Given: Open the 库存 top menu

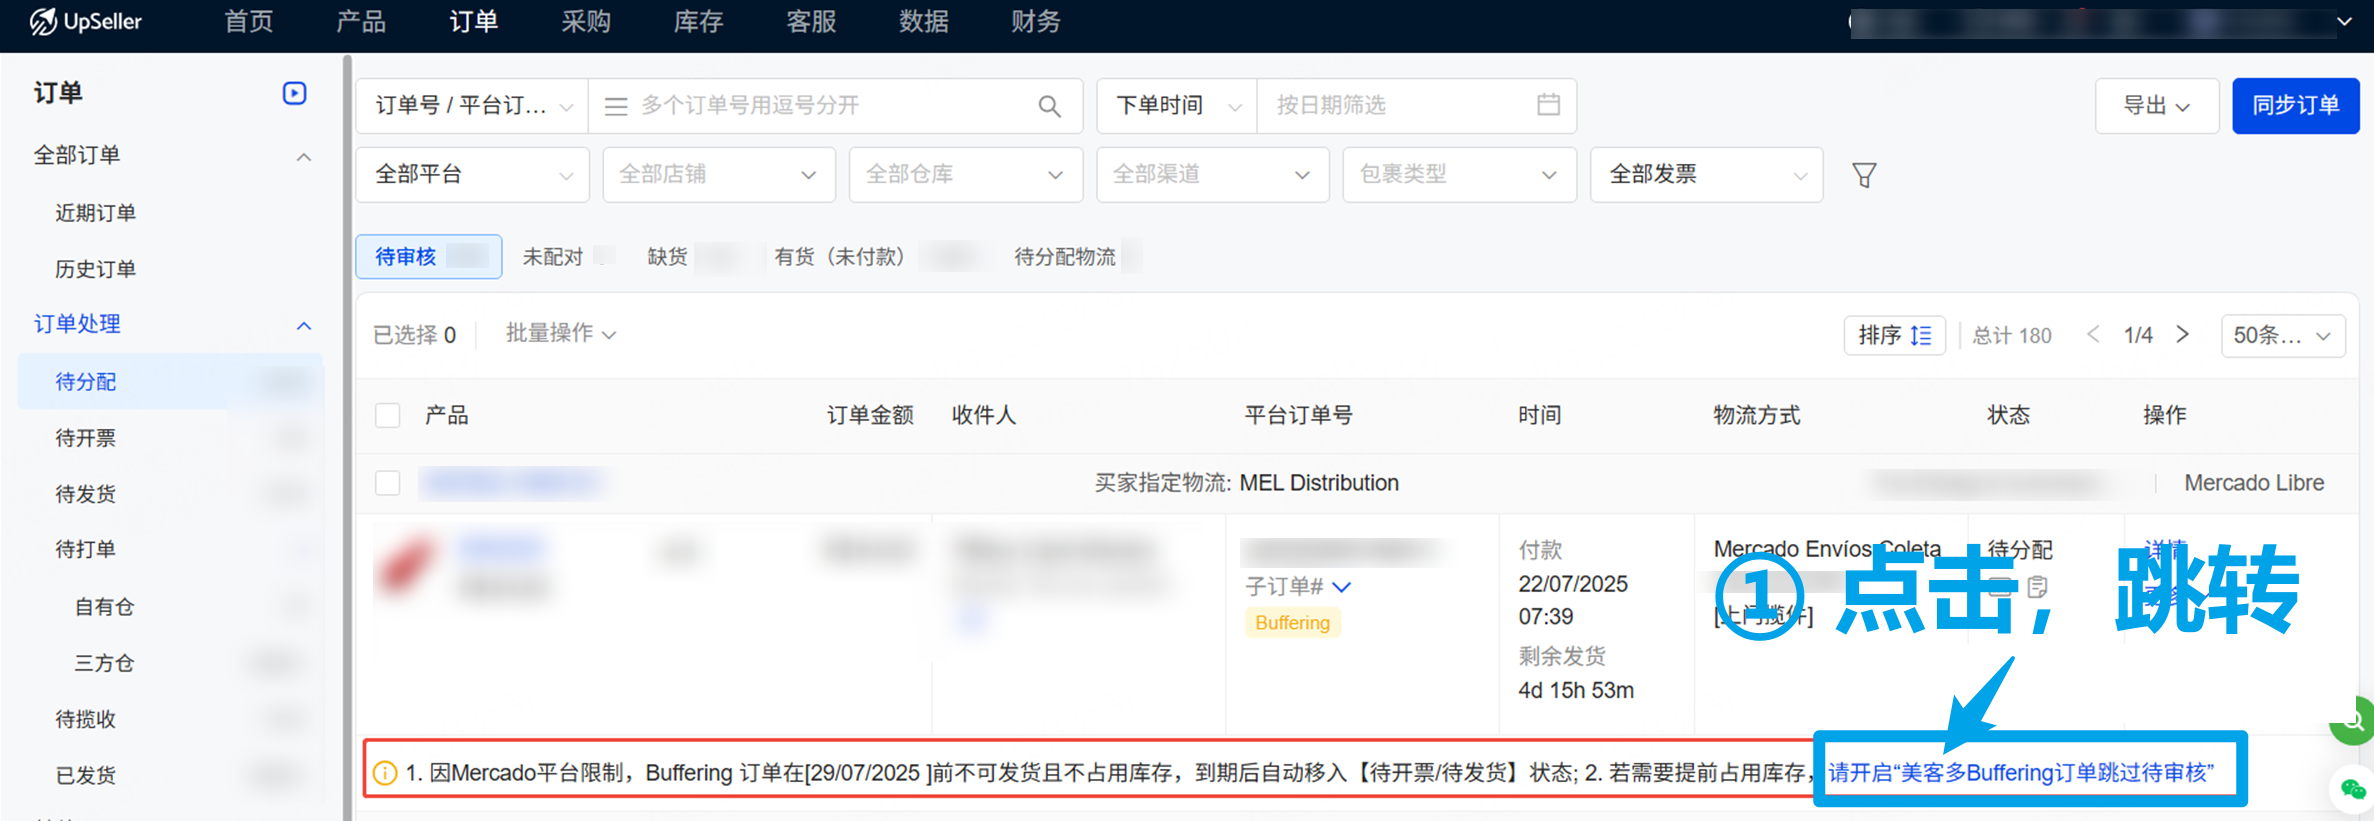Looking at the screenshot, I should 699,21.
